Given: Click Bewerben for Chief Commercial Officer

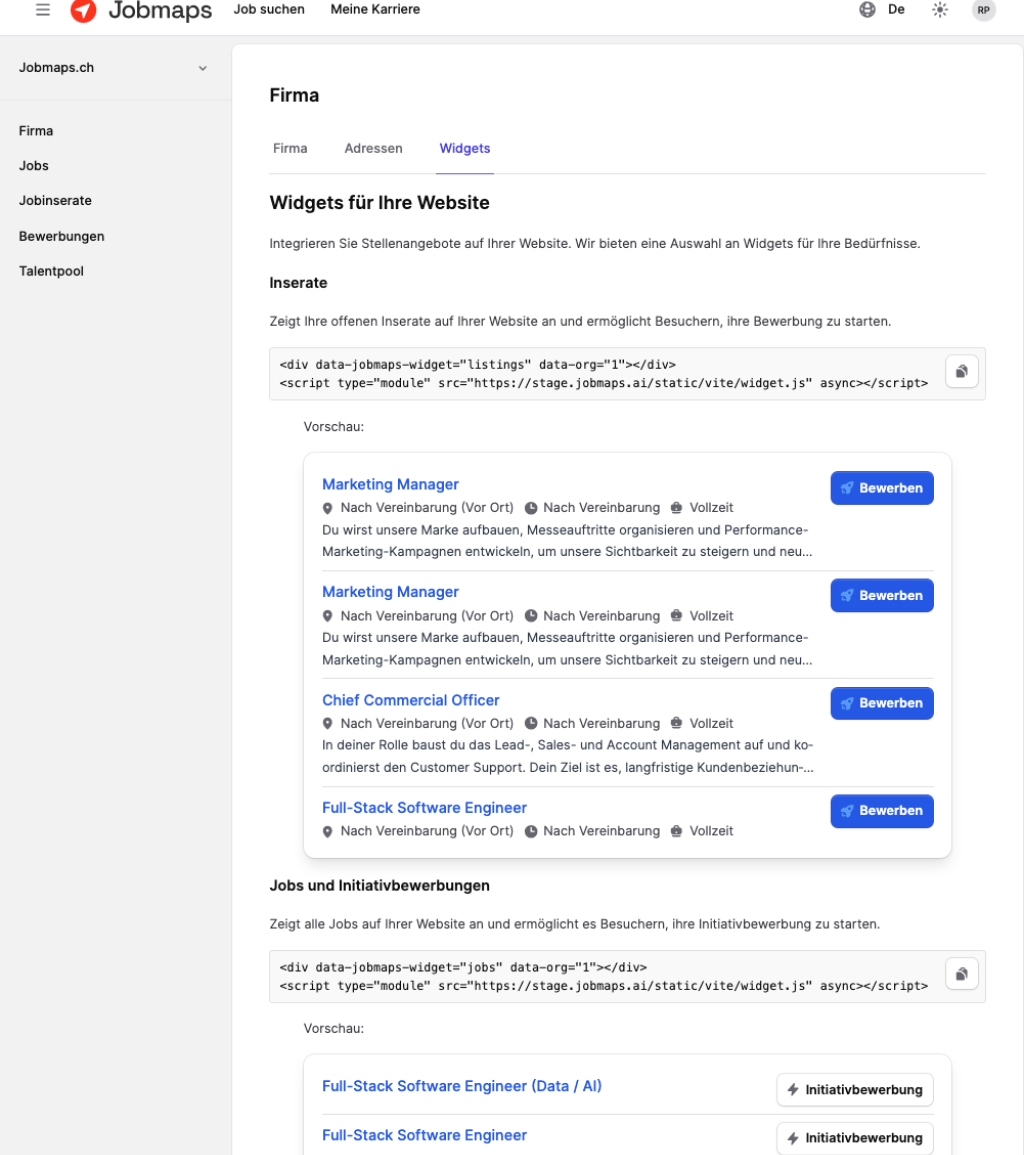Looking at the screenshot, I should pos(881,703).
